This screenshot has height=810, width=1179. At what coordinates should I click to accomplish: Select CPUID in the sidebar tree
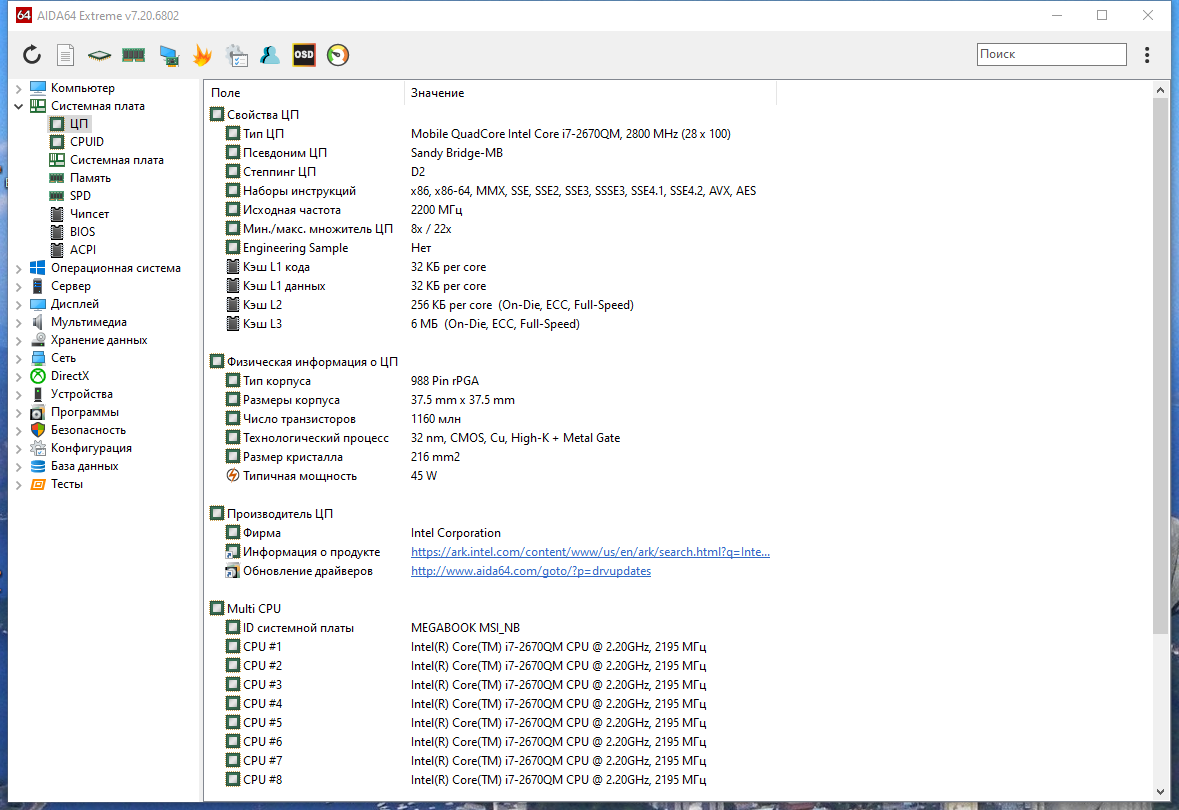86,142
